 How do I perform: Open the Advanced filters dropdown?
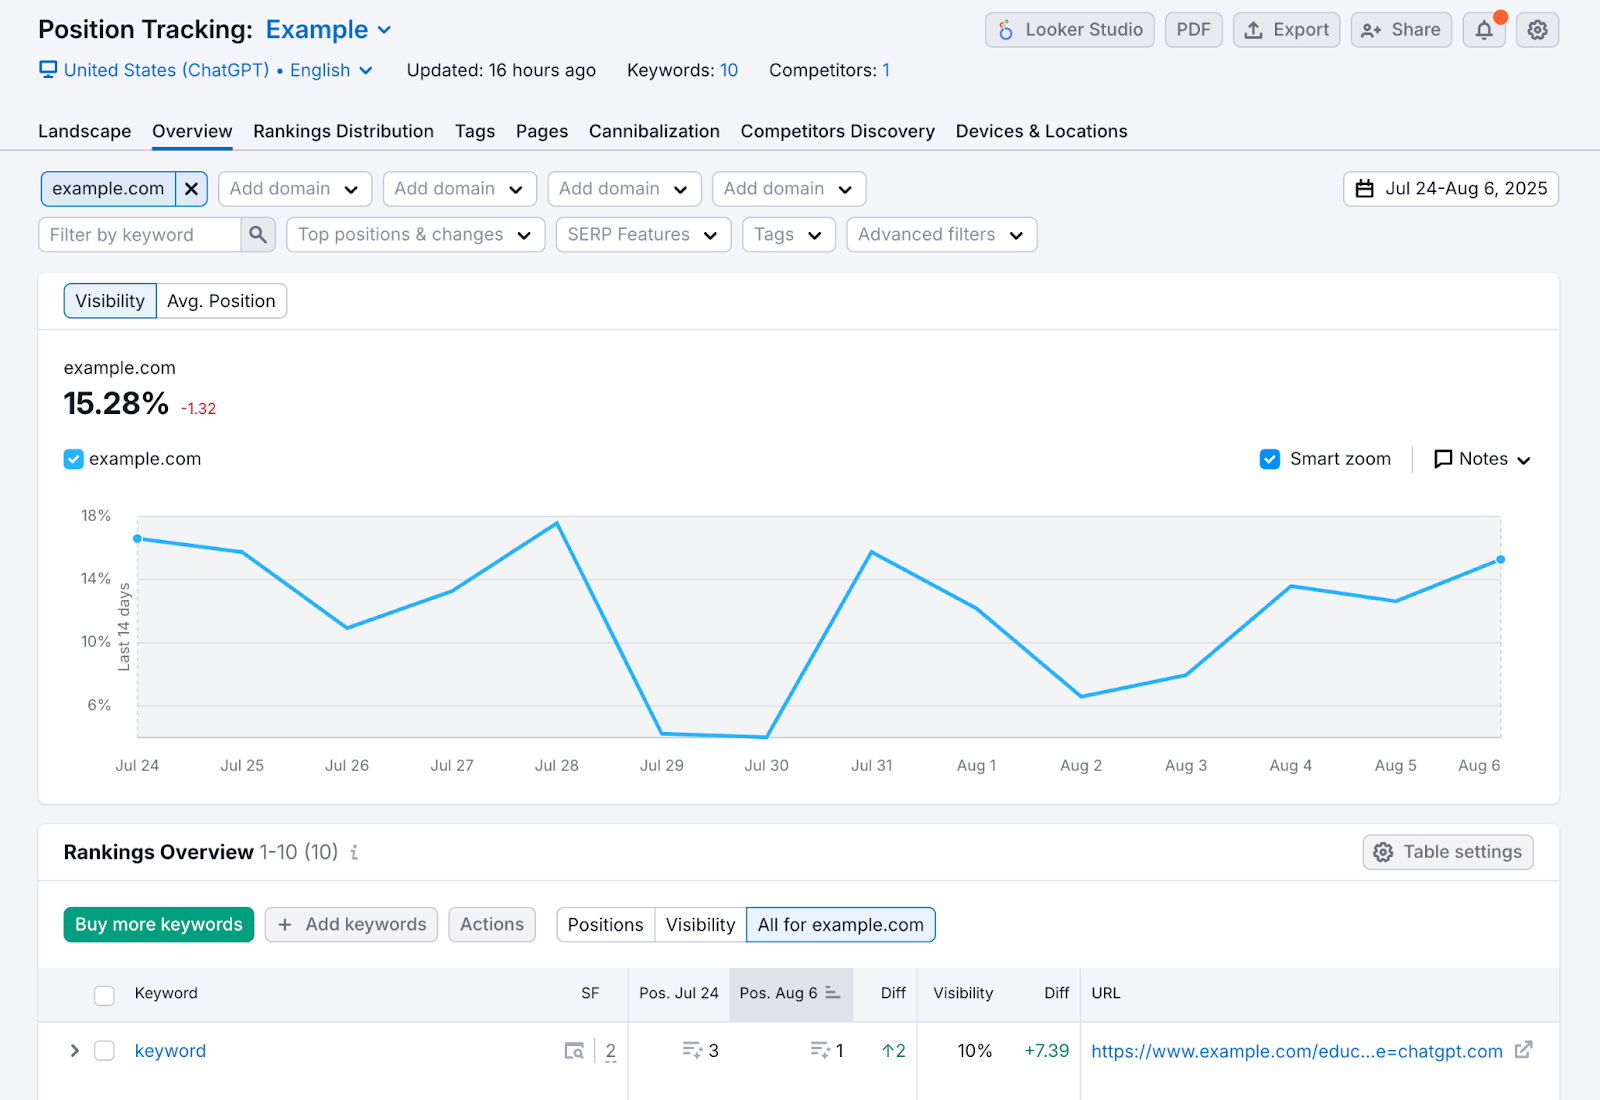pos(940,234)
